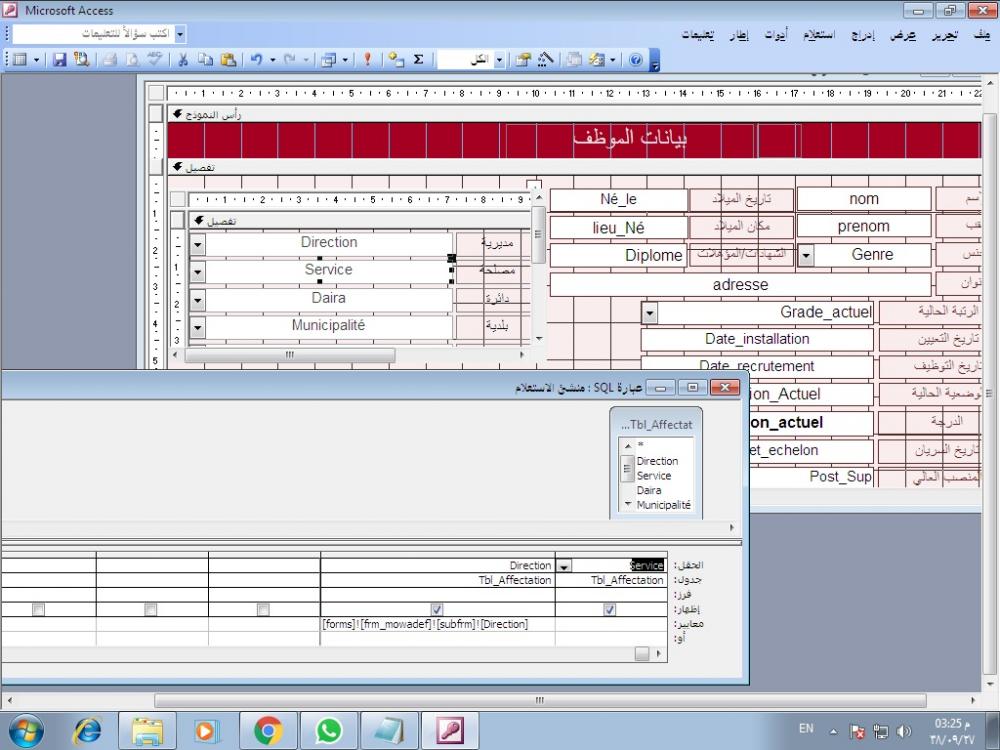The width and height of the screenshot is (1000, 750).
Task: Open the Grade_actuel combo box dropdown
Action: [649, 313]
